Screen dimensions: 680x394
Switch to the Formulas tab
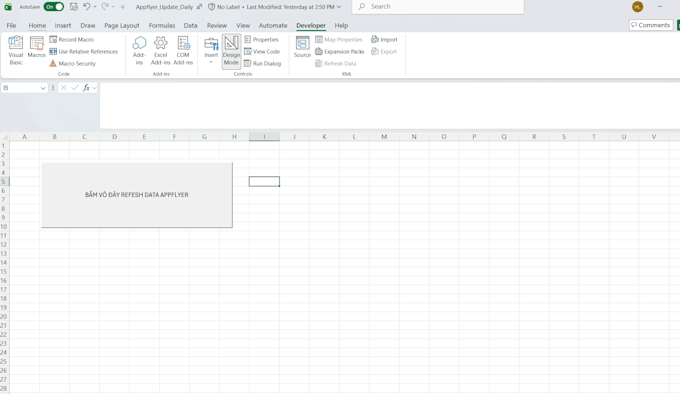coord(162,26)
